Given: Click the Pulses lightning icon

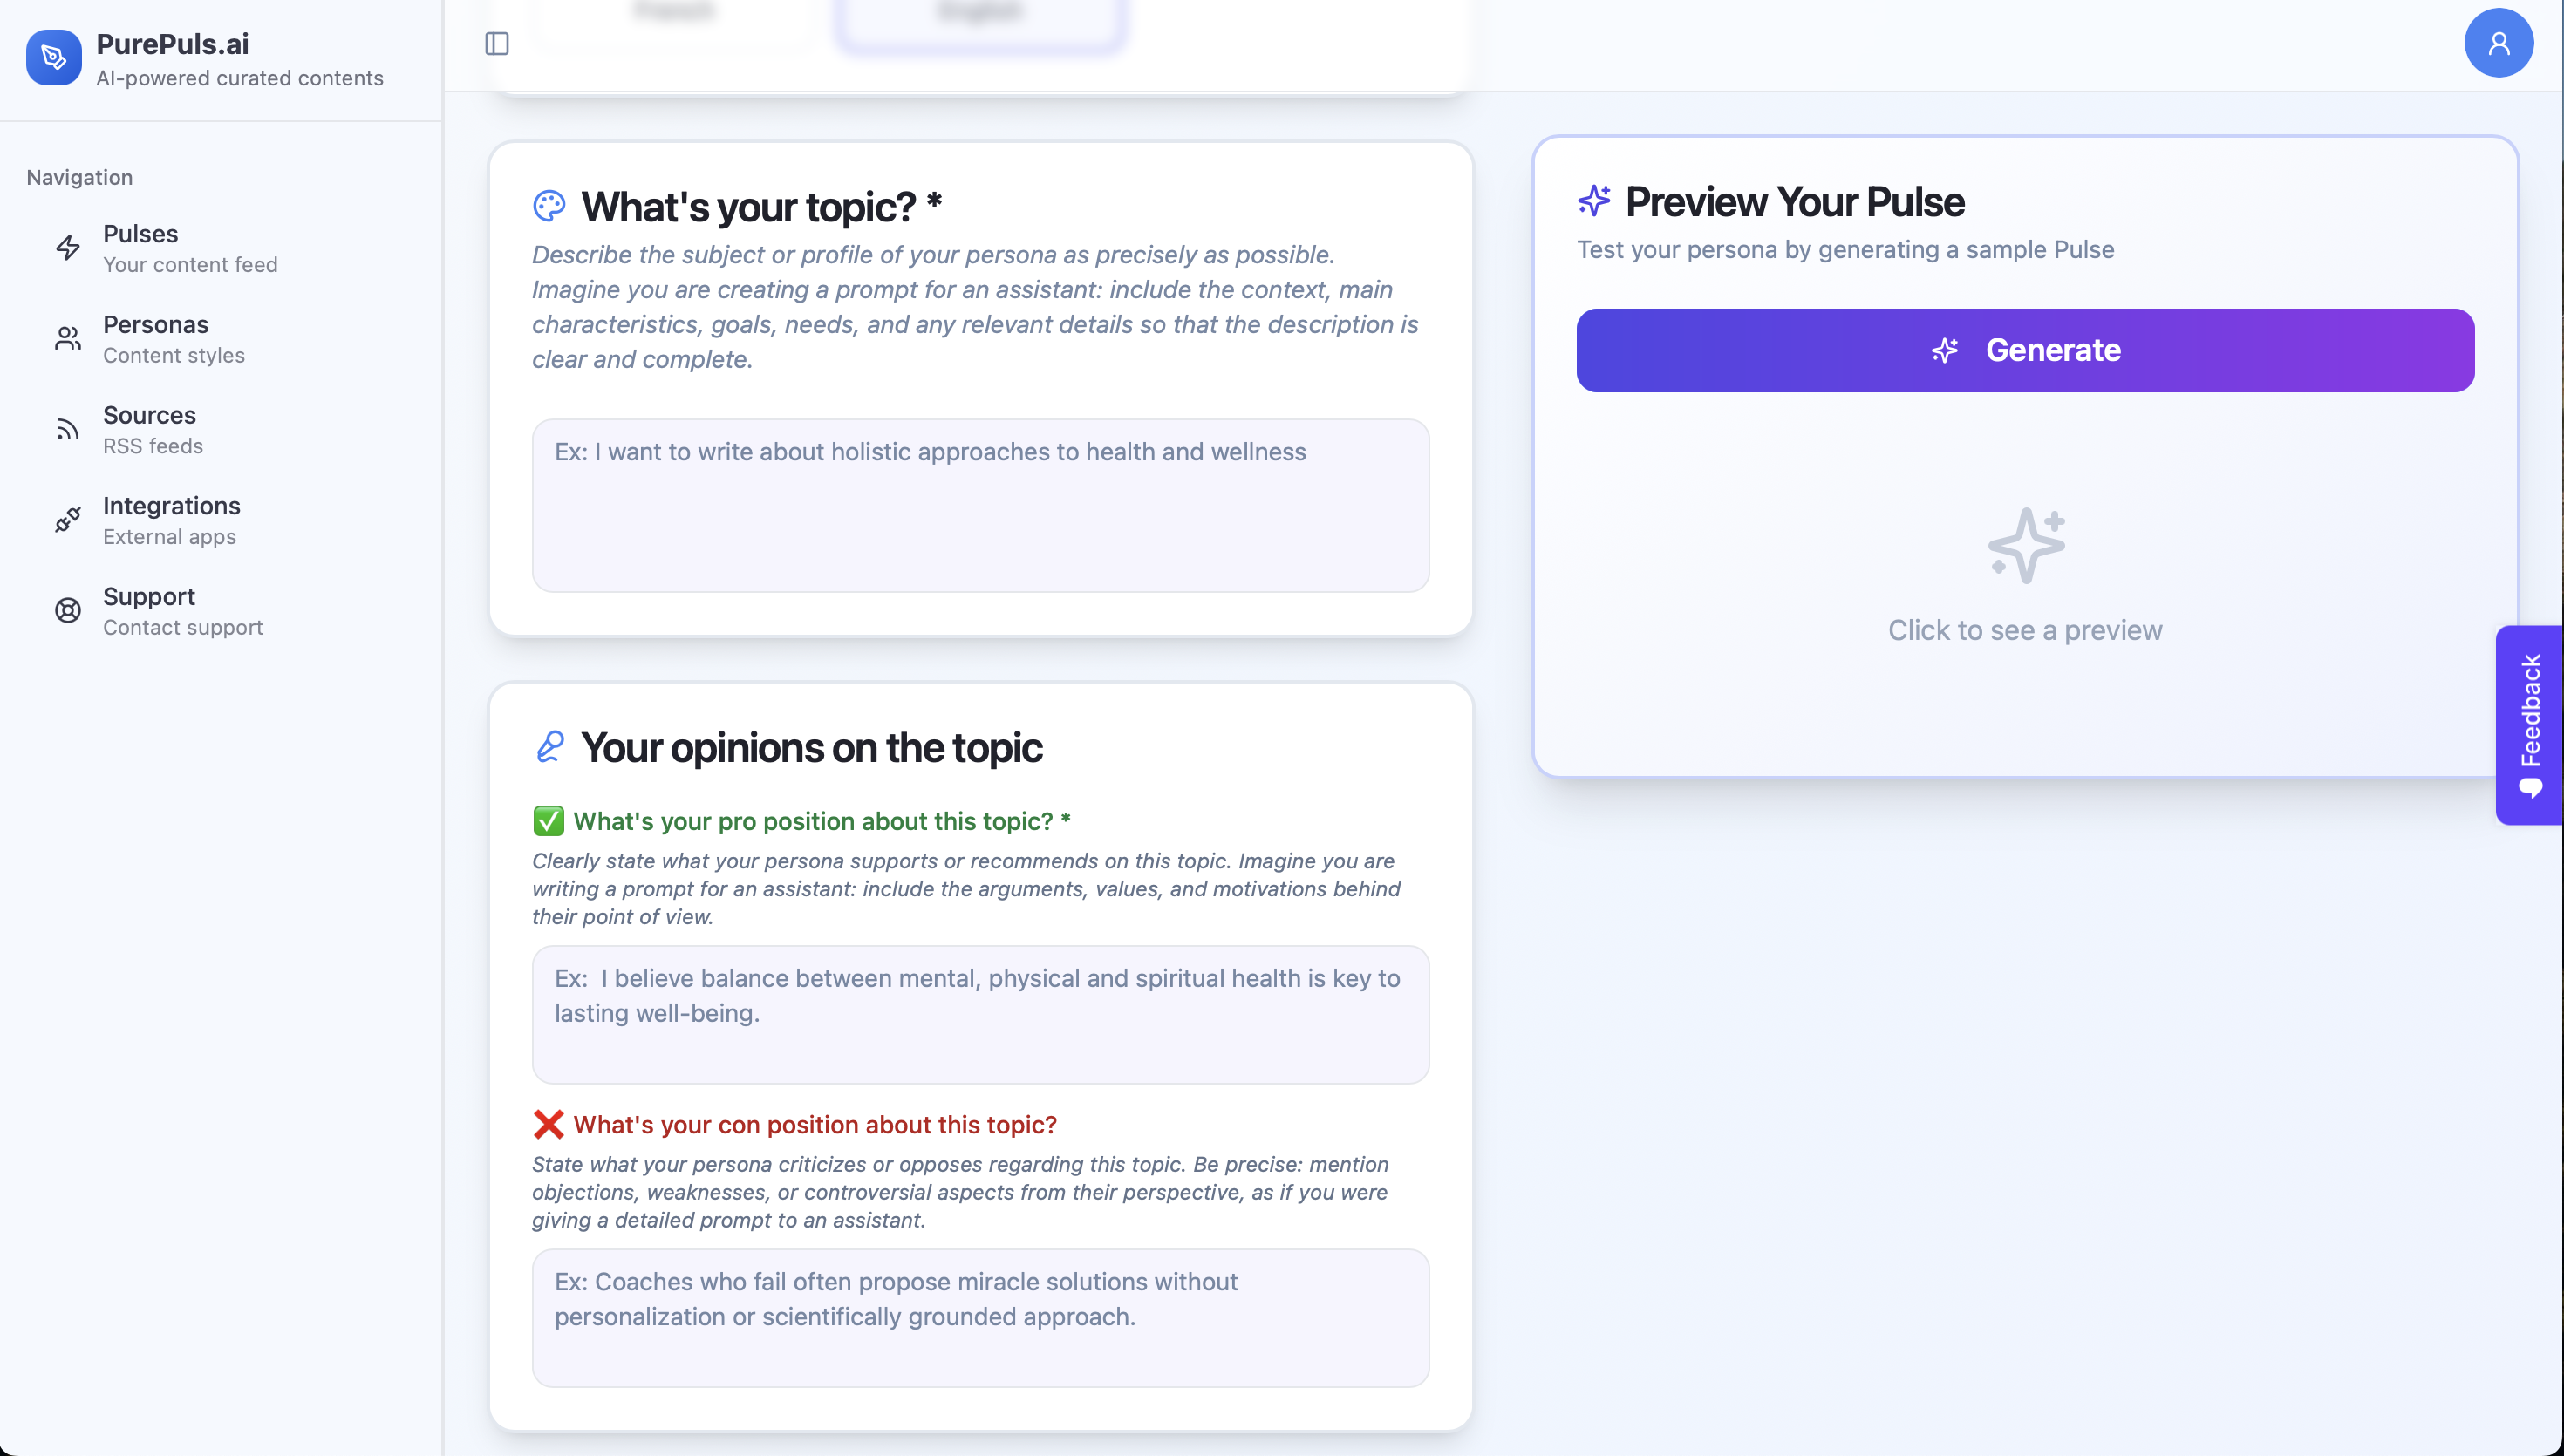Looking at the screenshot, I should click(67, 247).
